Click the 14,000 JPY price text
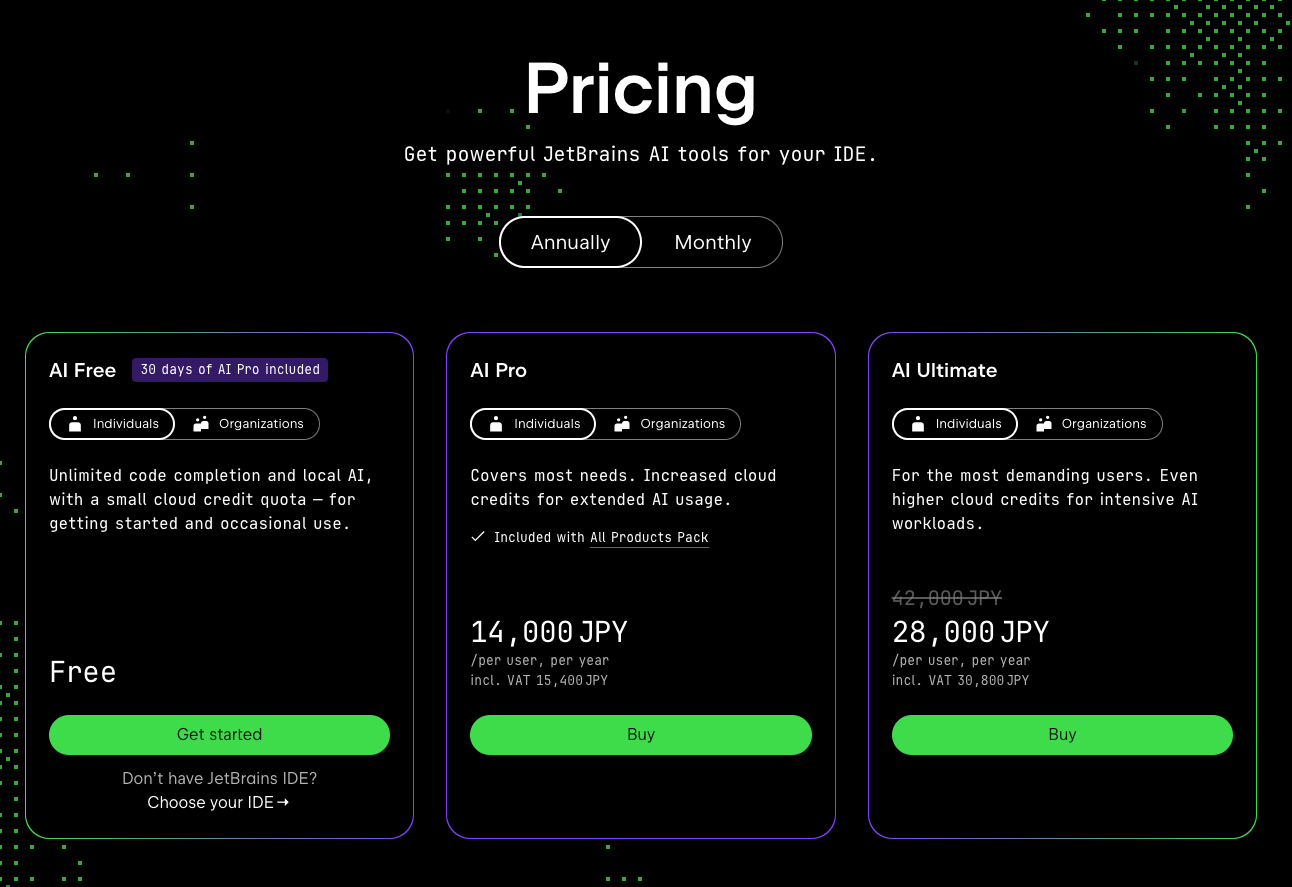The height and width of the screenshot is (887, 1292). point(549,632)
